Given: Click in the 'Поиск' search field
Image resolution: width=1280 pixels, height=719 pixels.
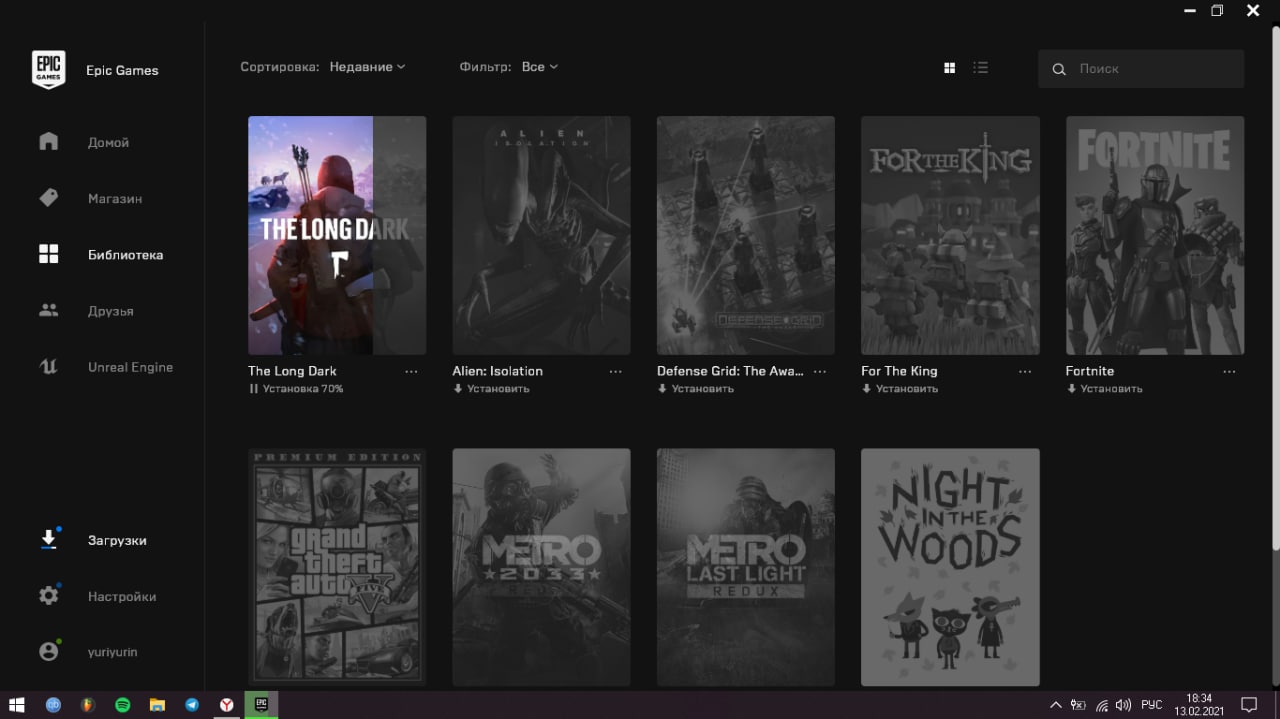Looking at the screenshot, I should (1141, 69).
